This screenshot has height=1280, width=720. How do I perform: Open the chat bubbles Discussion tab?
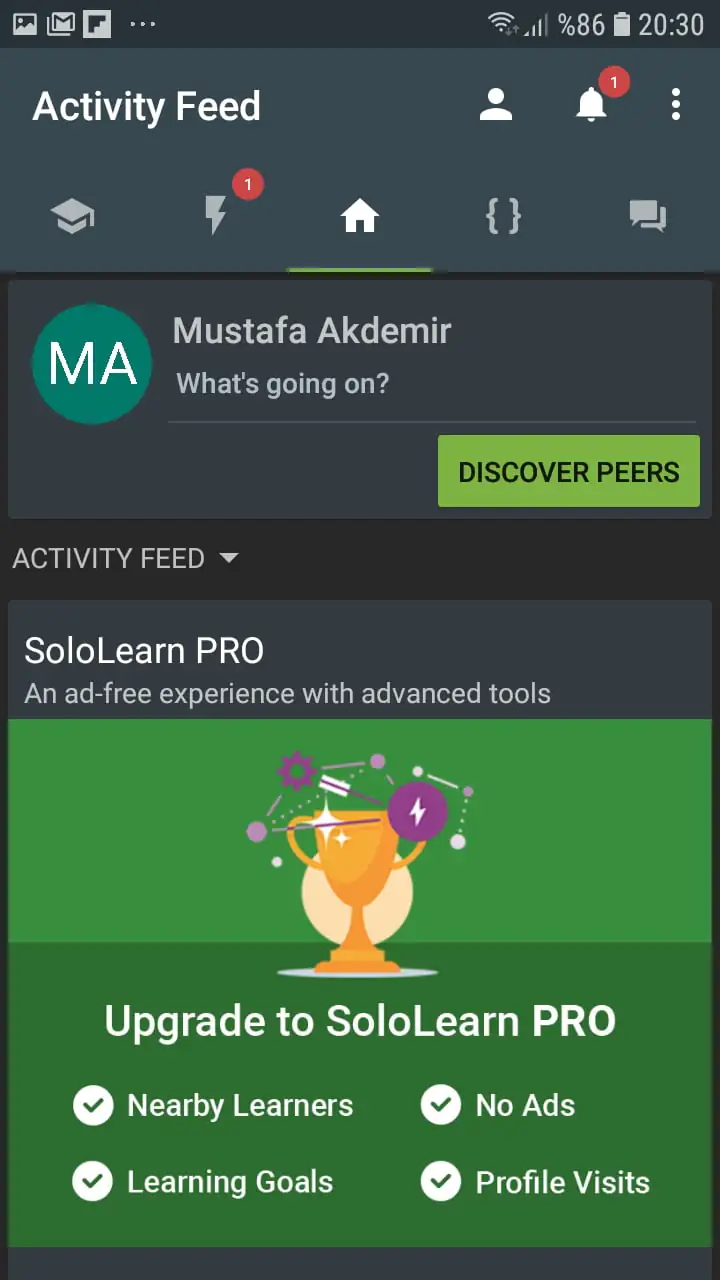point(647,216)
